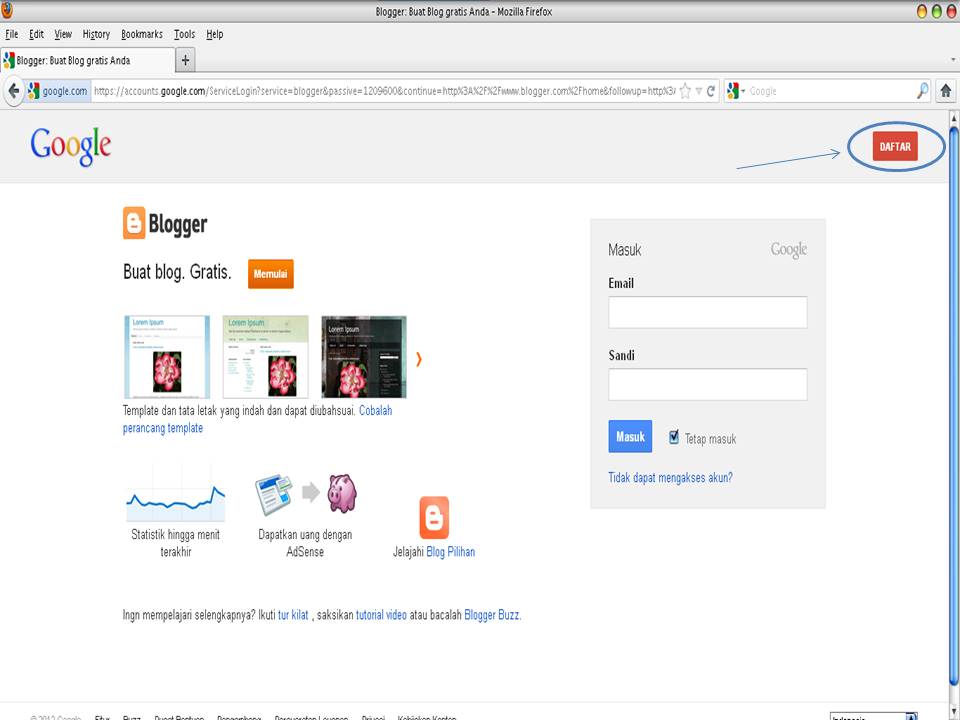Click the Google logo in header
Screen dimensions: 960x720
[71, 146]
